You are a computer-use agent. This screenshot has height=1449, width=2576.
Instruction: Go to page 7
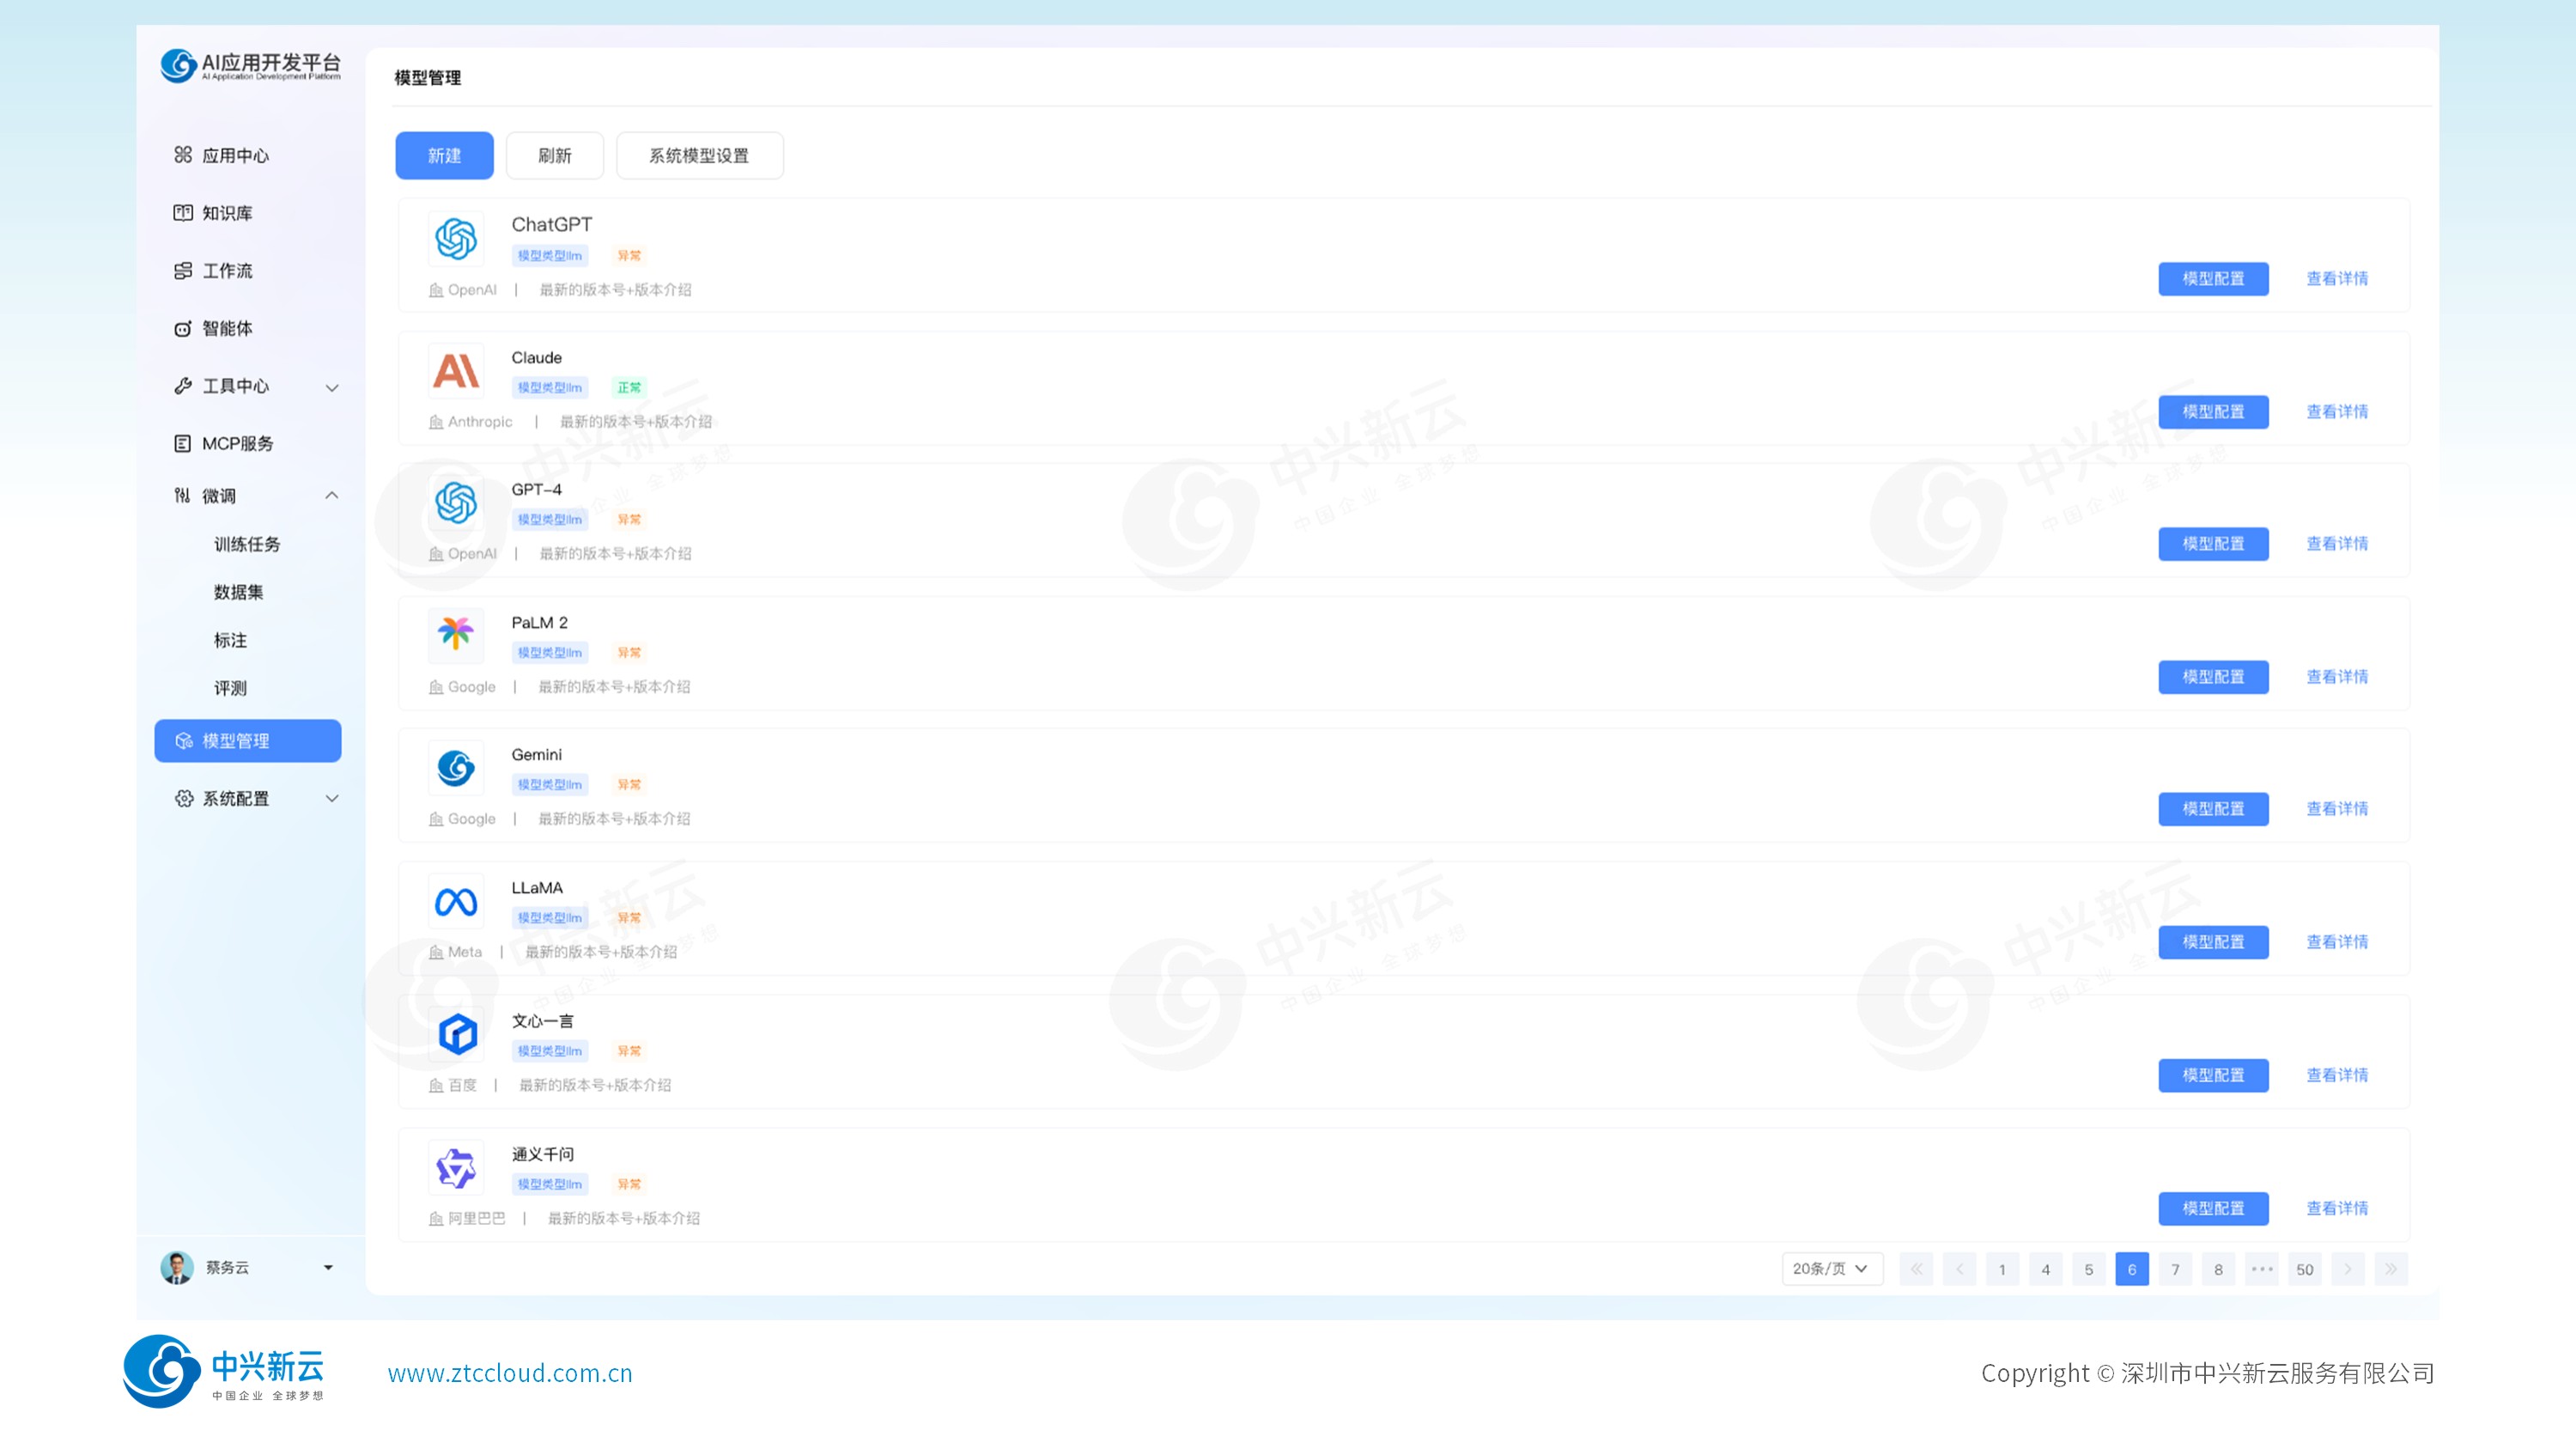point(2175,1269)
